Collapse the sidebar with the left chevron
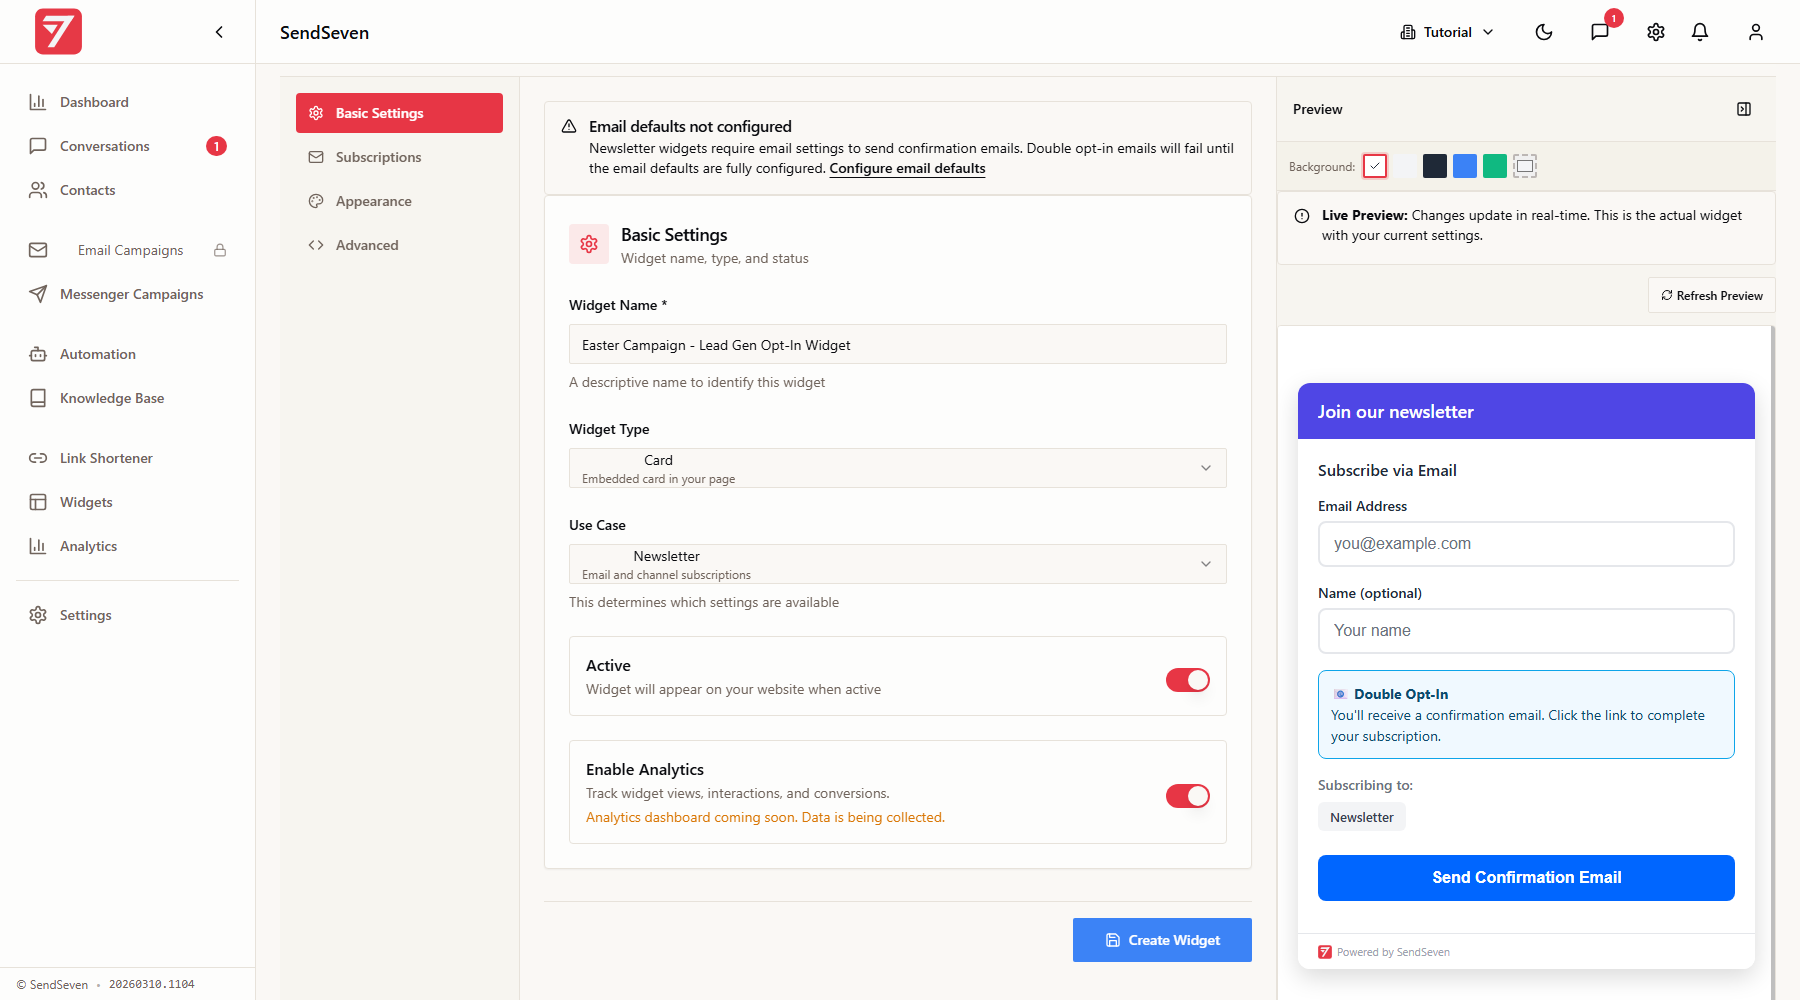This screenshot has width=1800, height=1000. 219,32
